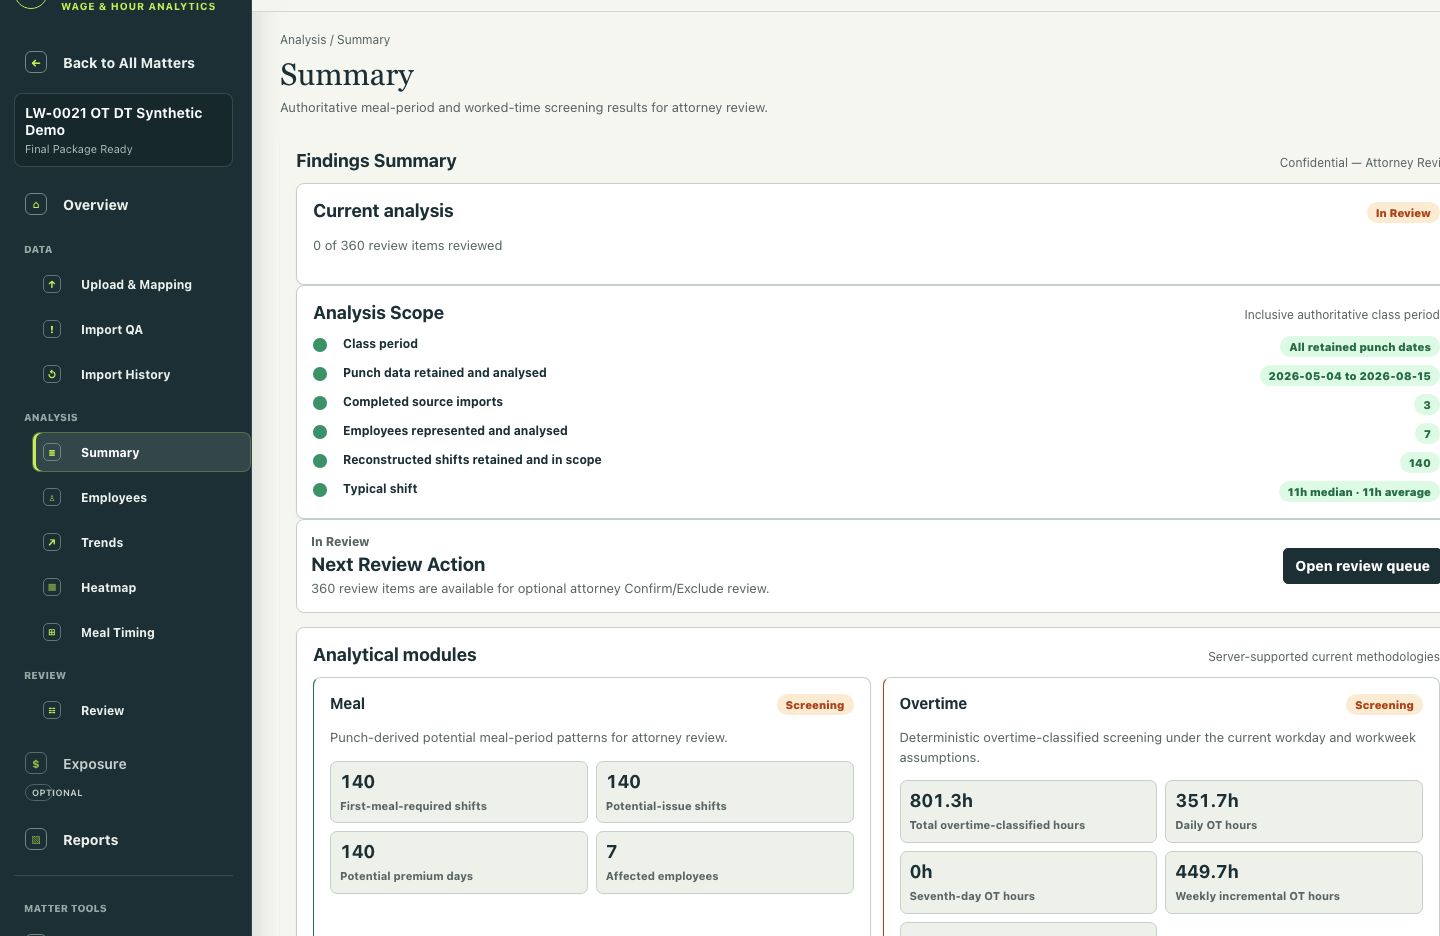Screen dimensions: 1440x936
Task: Click the Exposure dollar icon
Action: (36, 764)
